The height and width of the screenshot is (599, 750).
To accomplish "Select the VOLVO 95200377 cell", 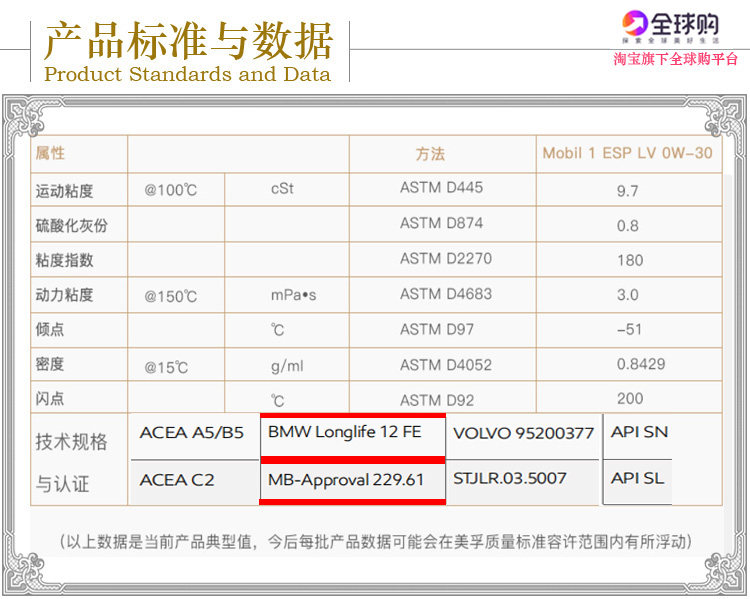I will pyautogui.click(x=522, y=437).
